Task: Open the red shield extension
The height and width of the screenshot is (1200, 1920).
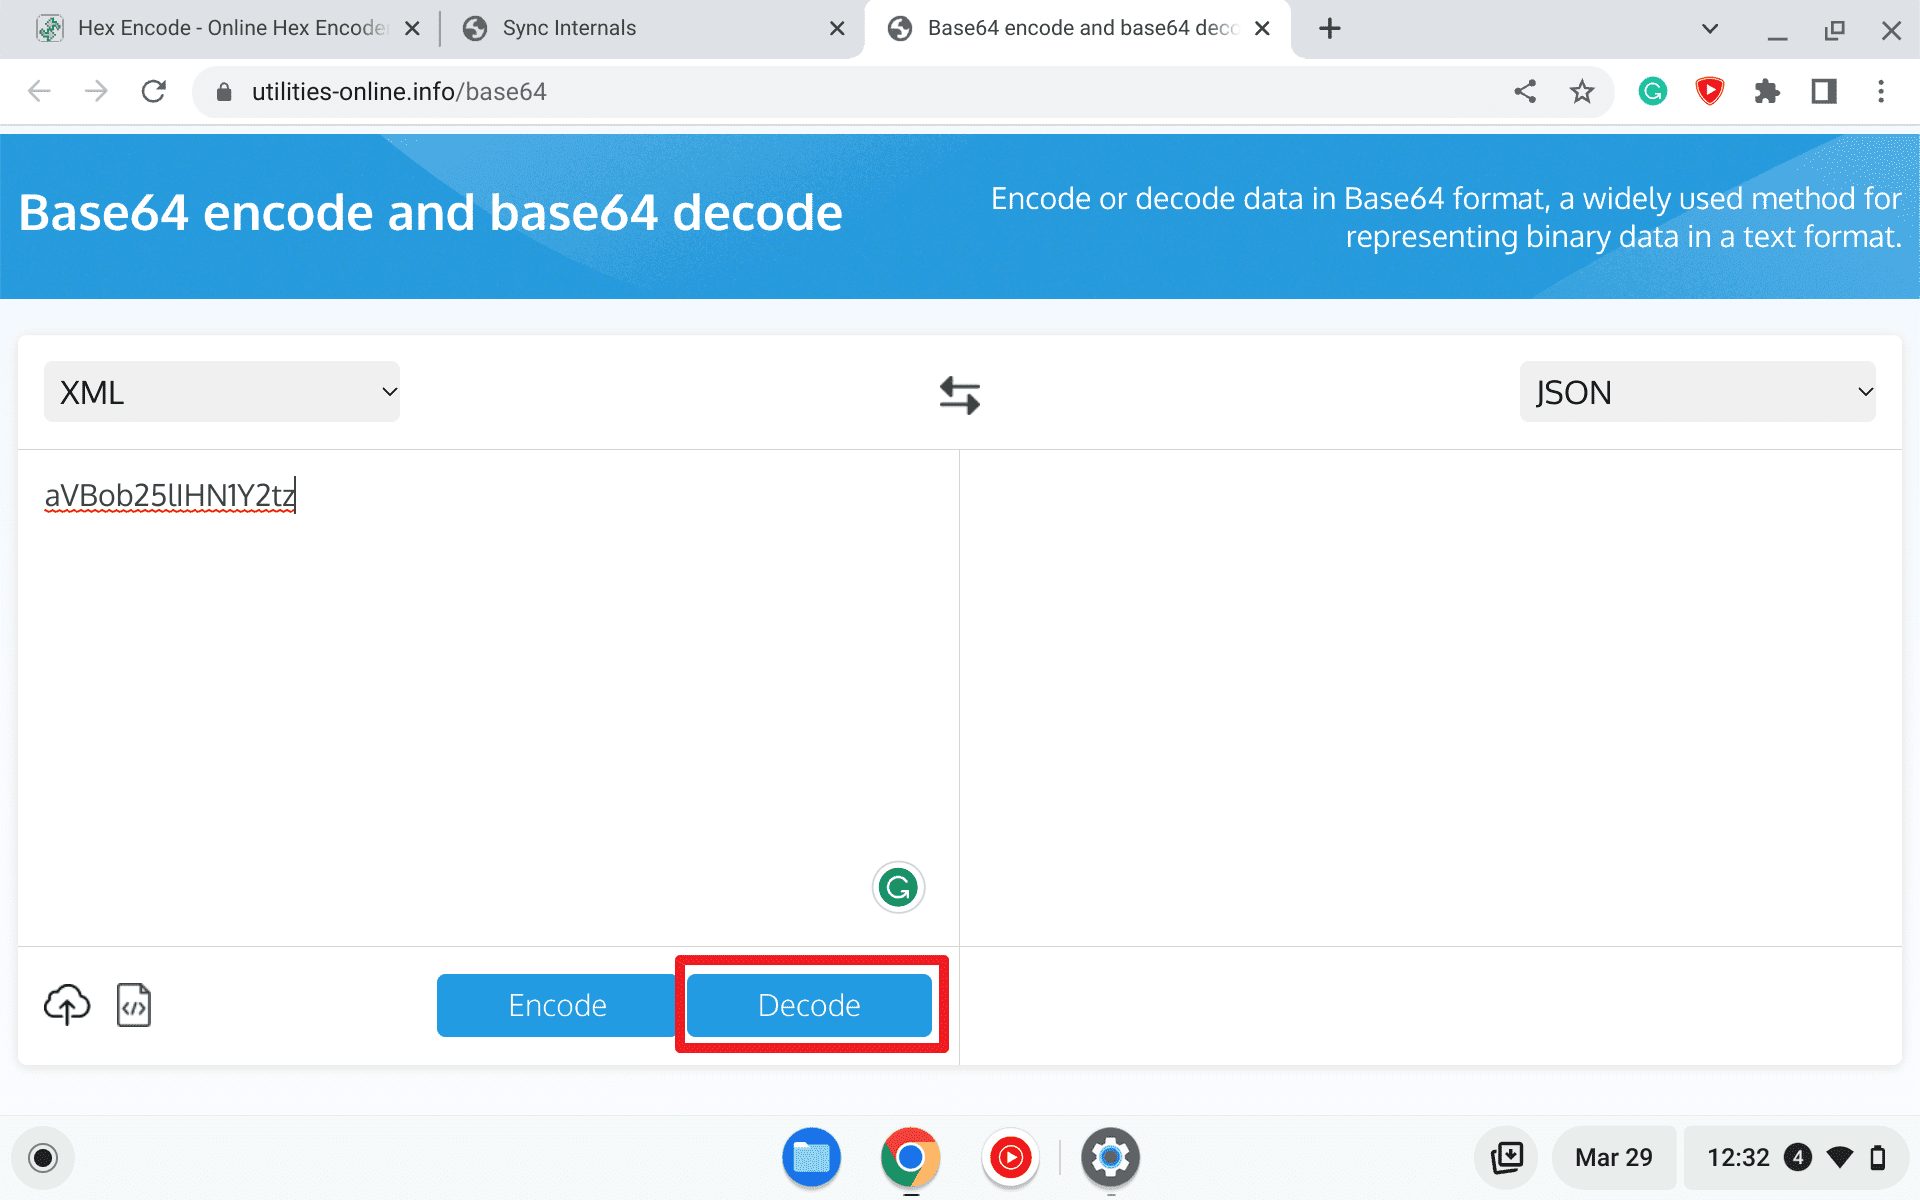Action: [1710, 92]
